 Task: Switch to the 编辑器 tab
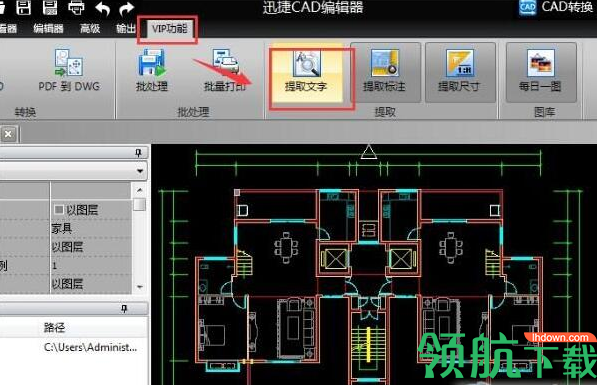48,29
